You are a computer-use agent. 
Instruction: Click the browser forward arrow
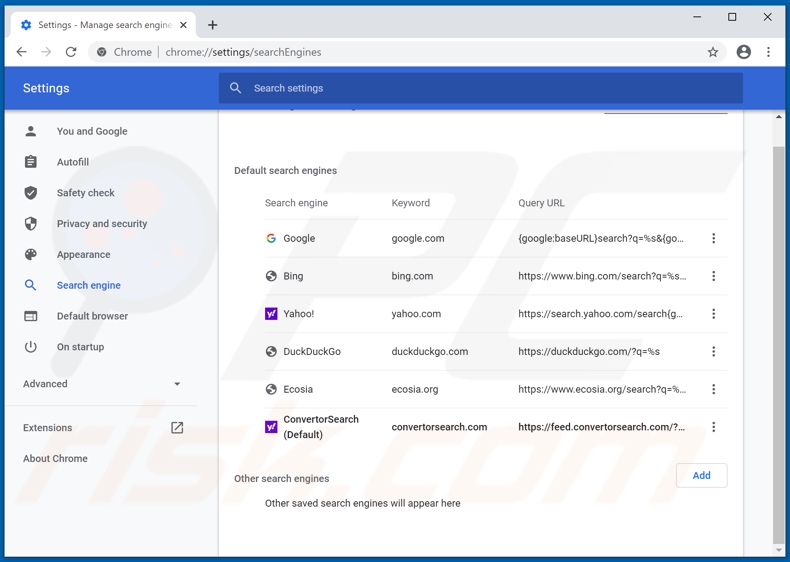coord(46,52)
